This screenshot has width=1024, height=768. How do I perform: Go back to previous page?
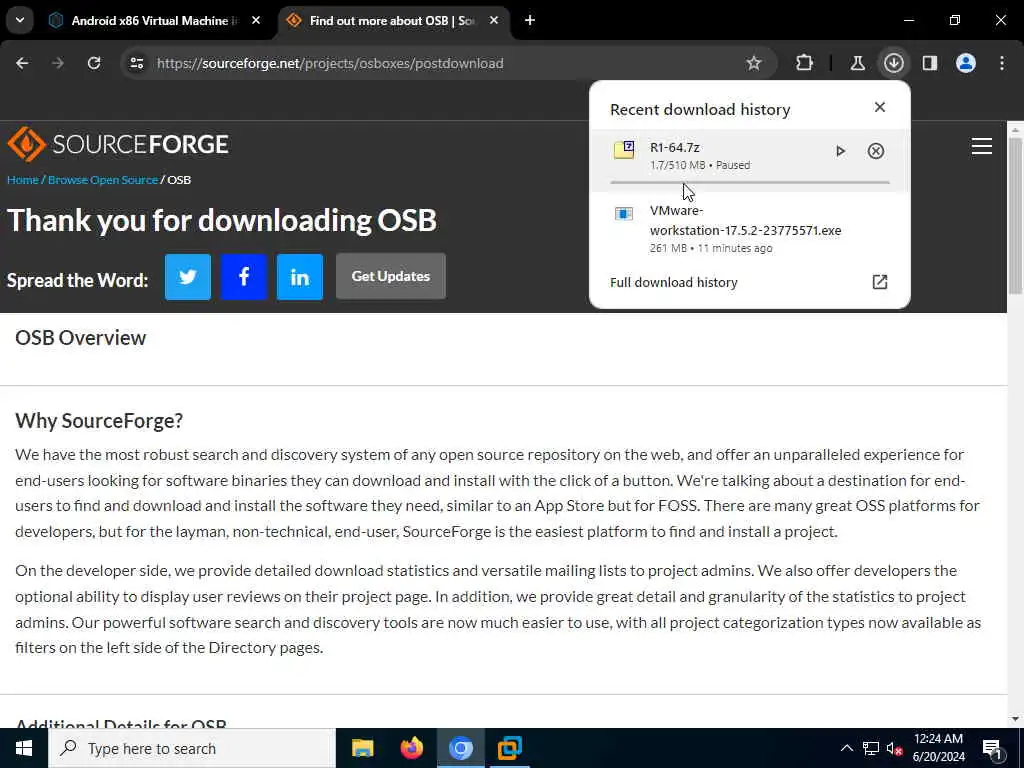coord(22,63)
